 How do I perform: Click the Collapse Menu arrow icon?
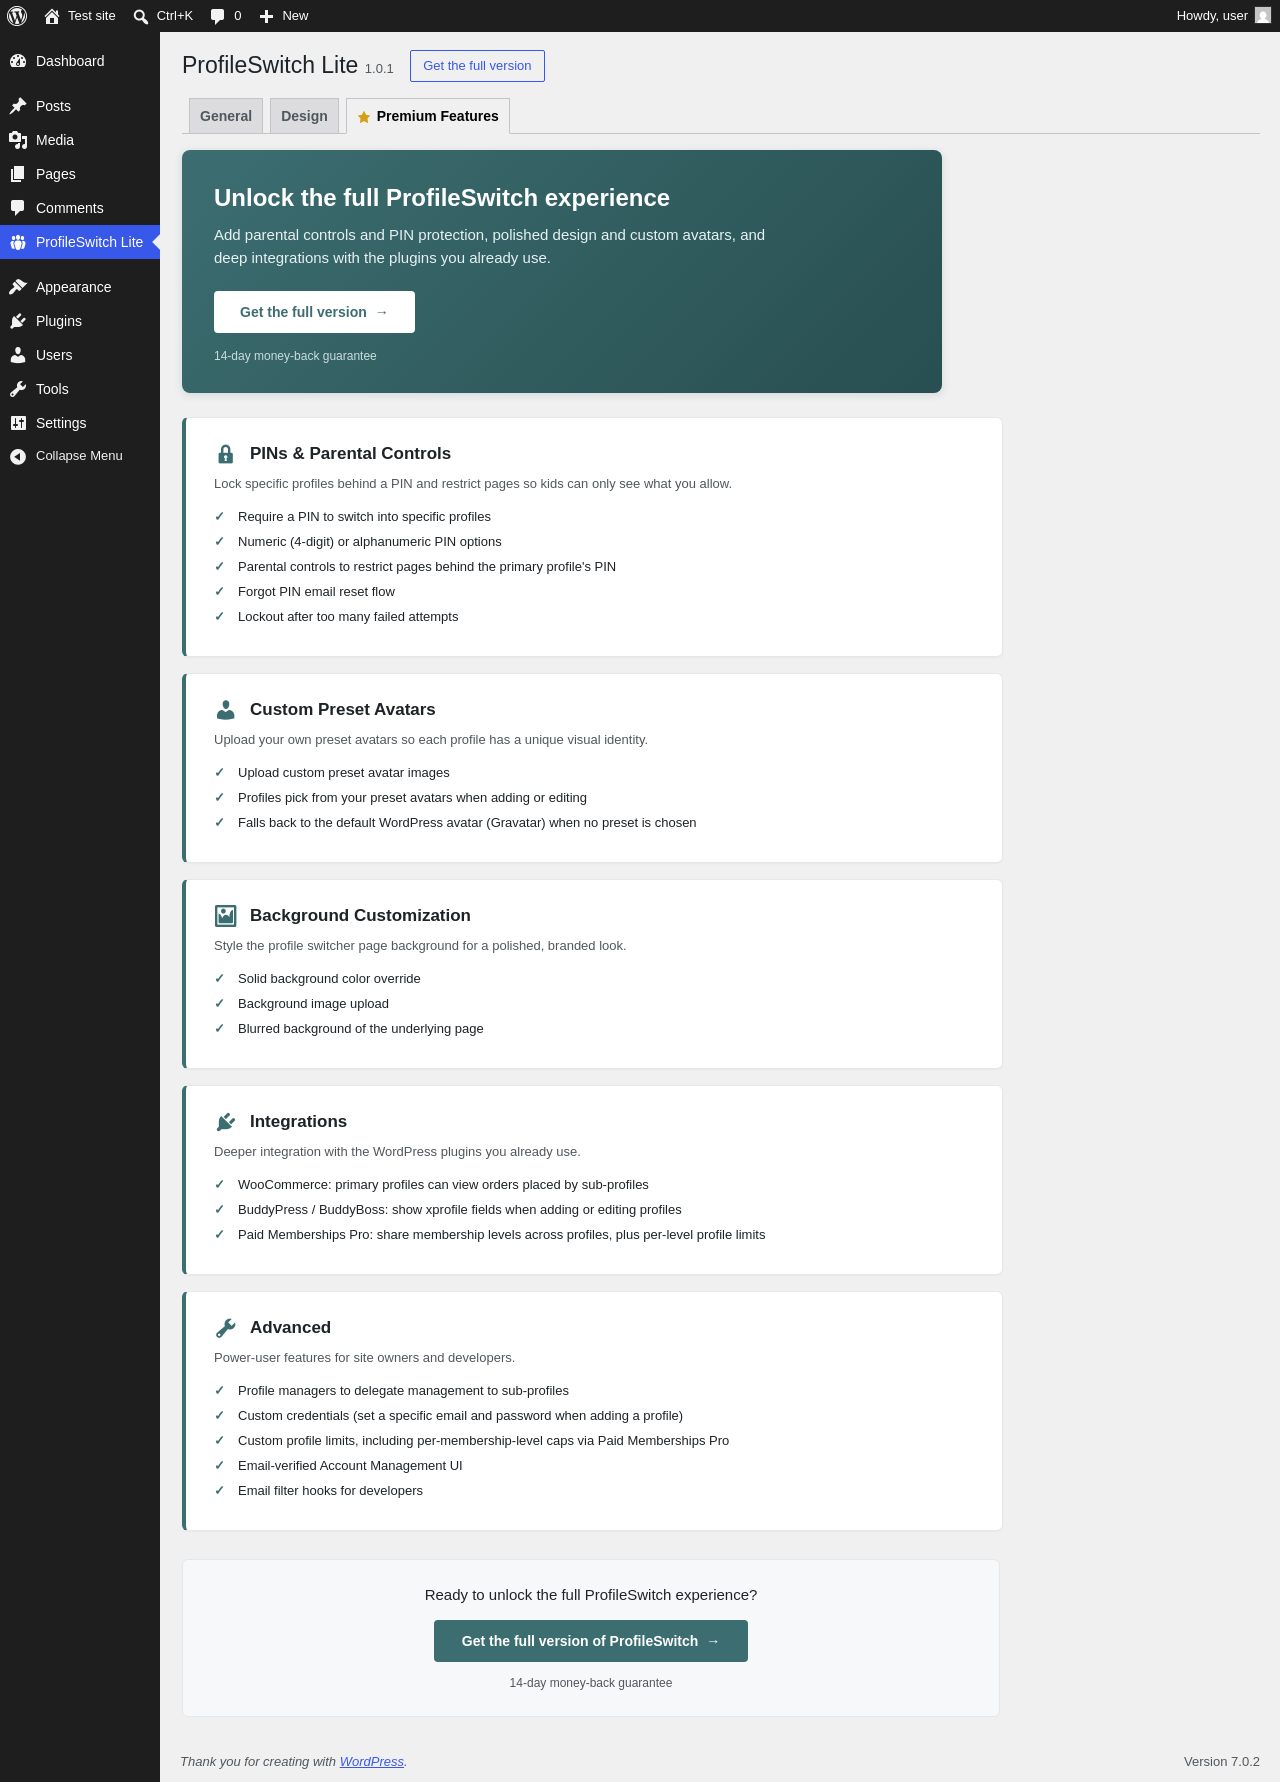(18, 456)
